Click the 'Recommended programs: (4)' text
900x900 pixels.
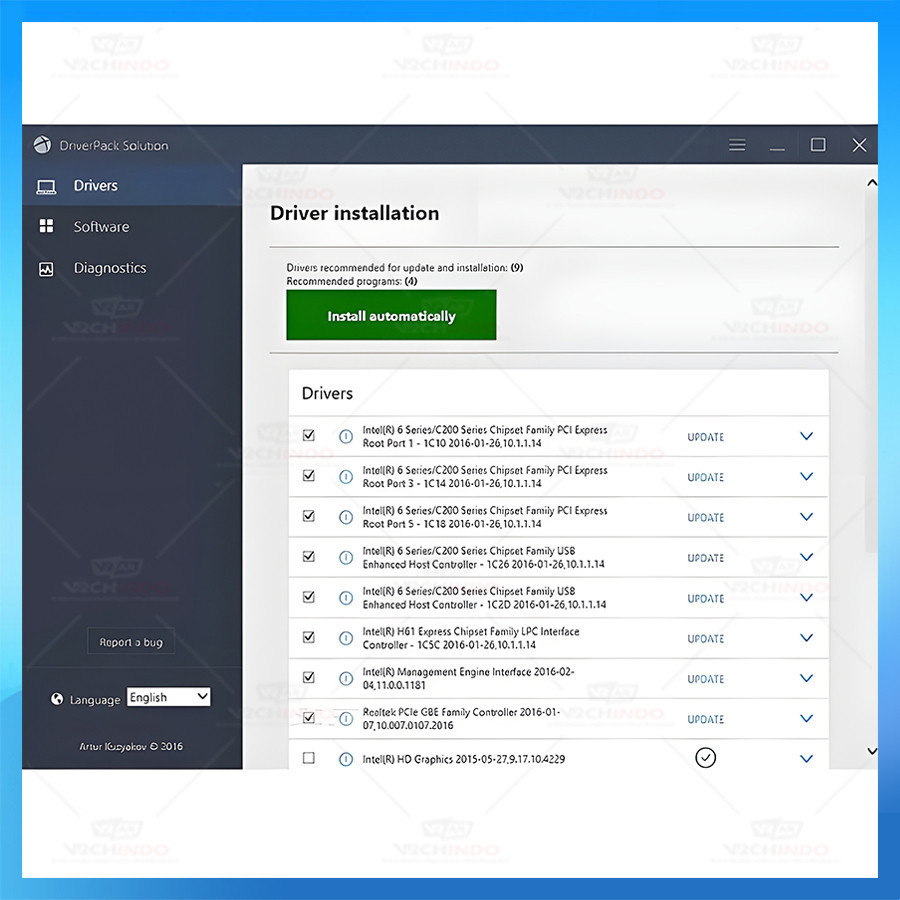tap(351, 281)
